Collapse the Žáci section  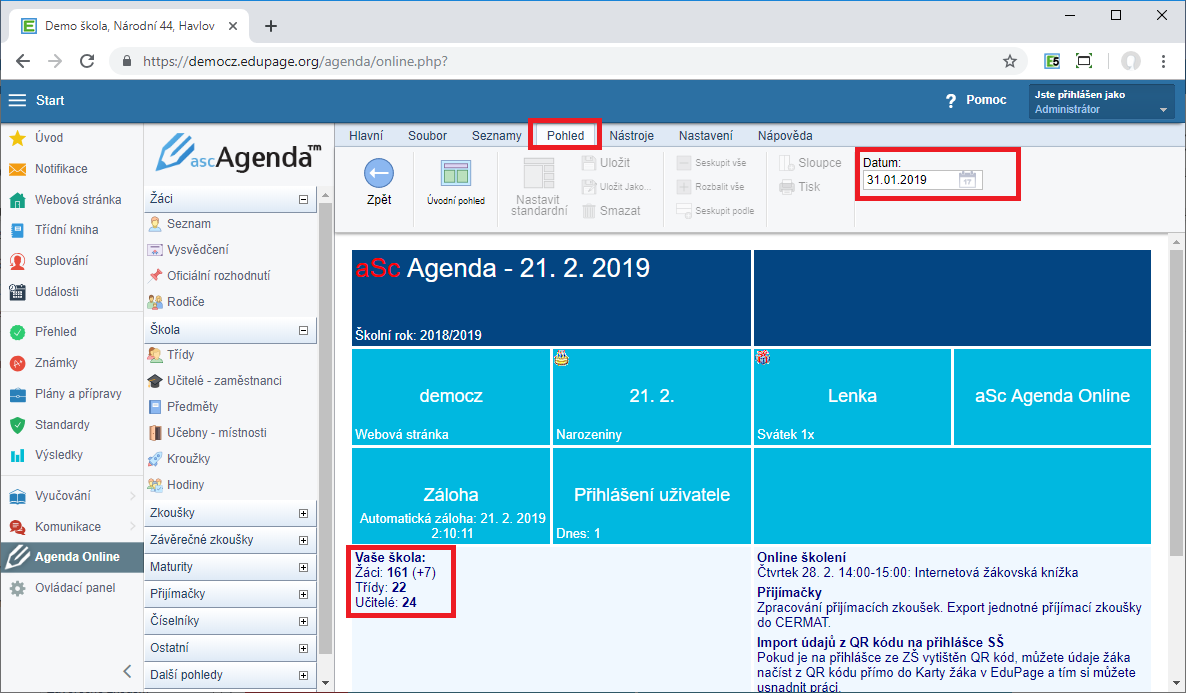303,200
